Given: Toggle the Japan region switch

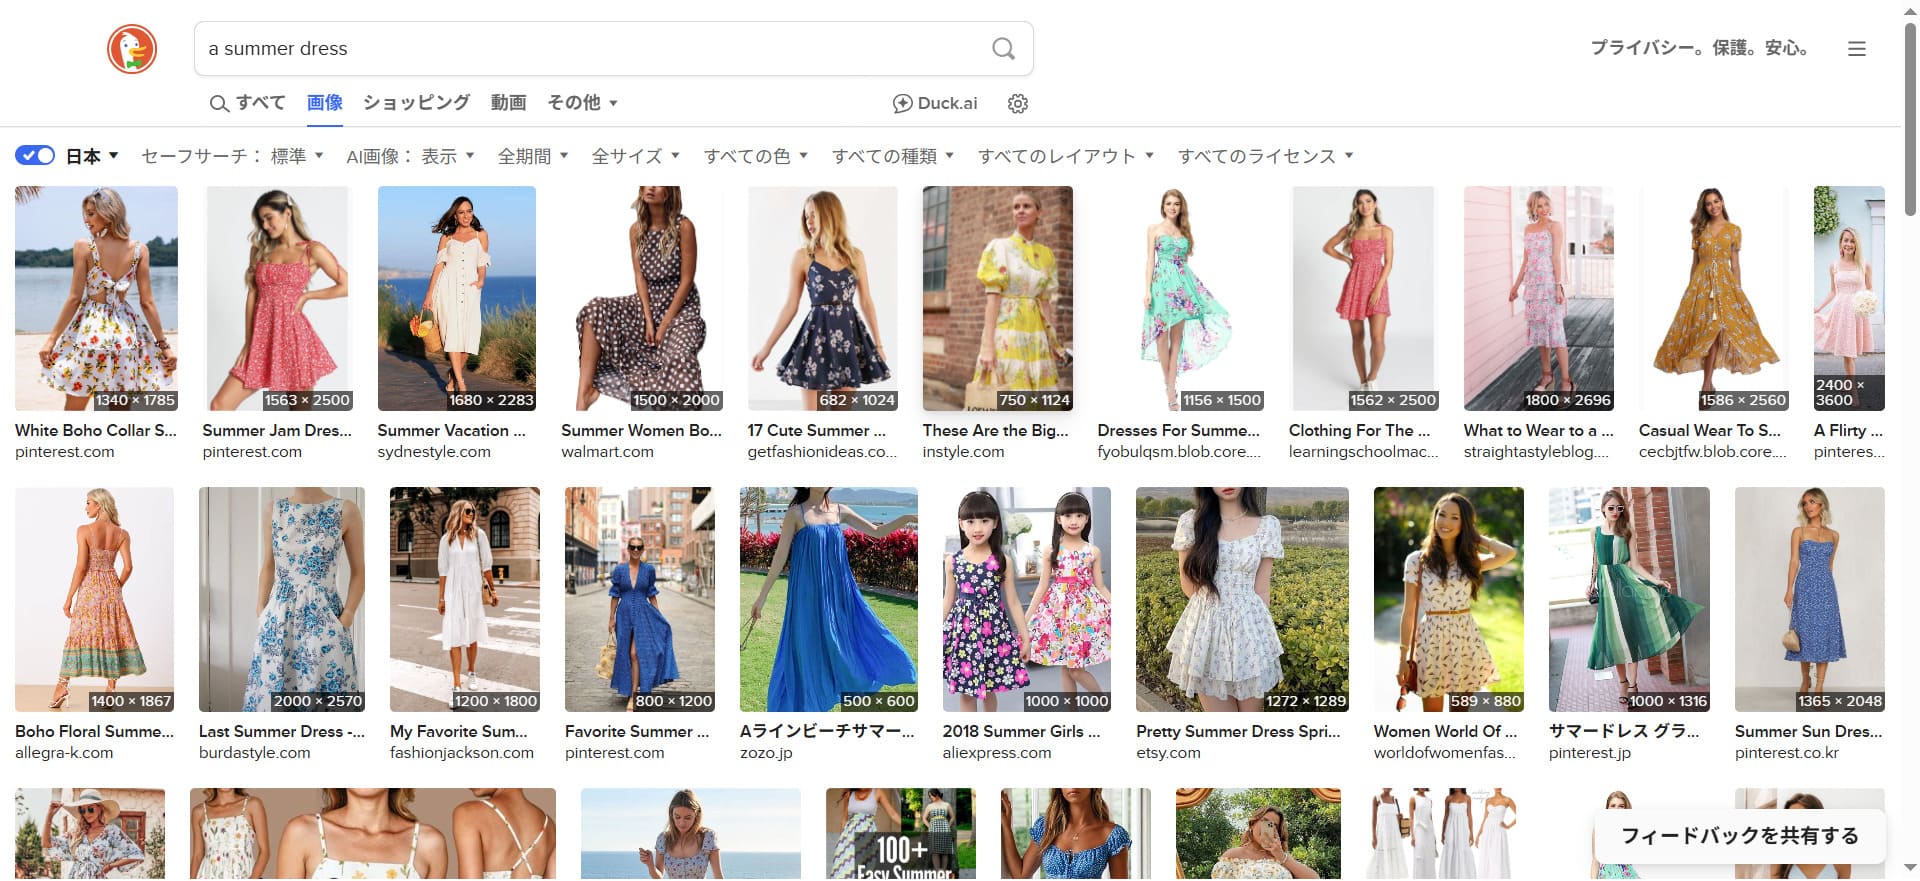Looking at the screenshot, I should click(35, 155).
